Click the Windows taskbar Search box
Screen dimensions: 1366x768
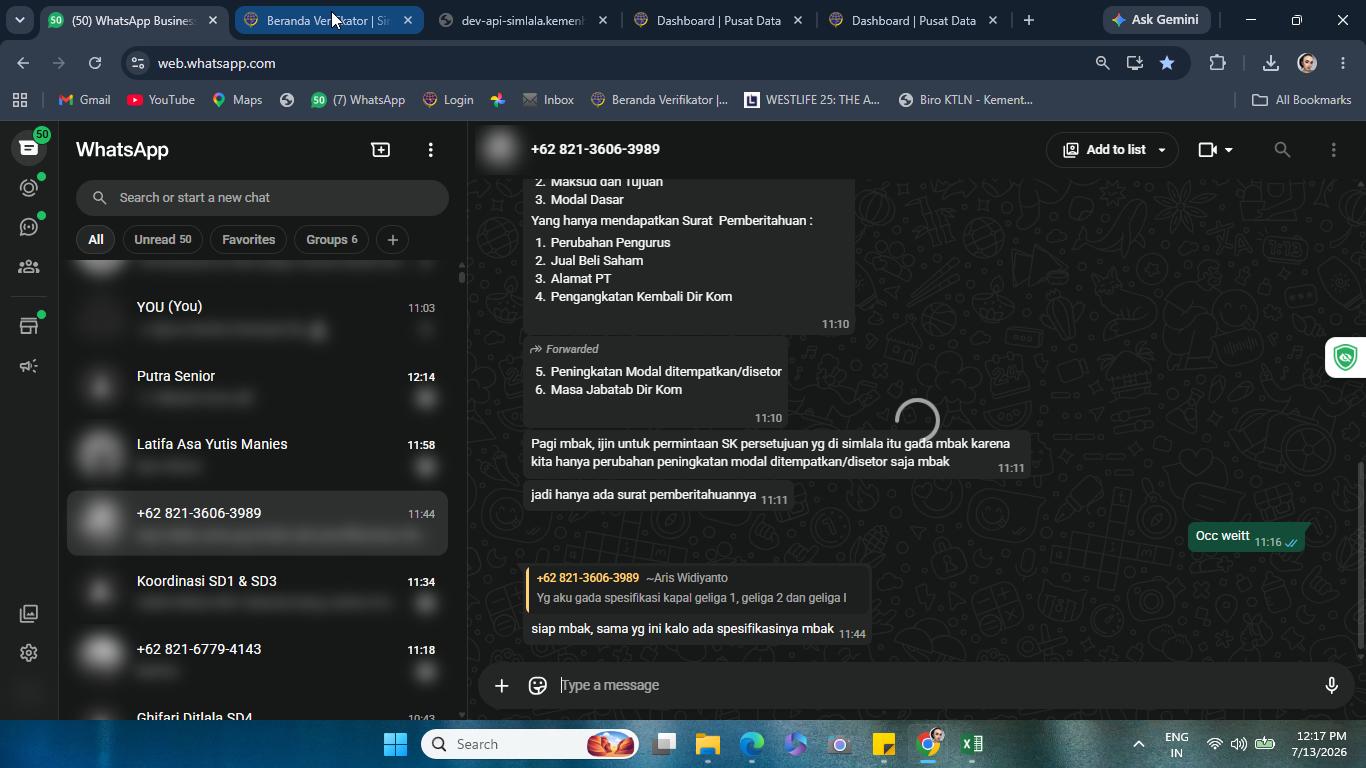[529, 744]
